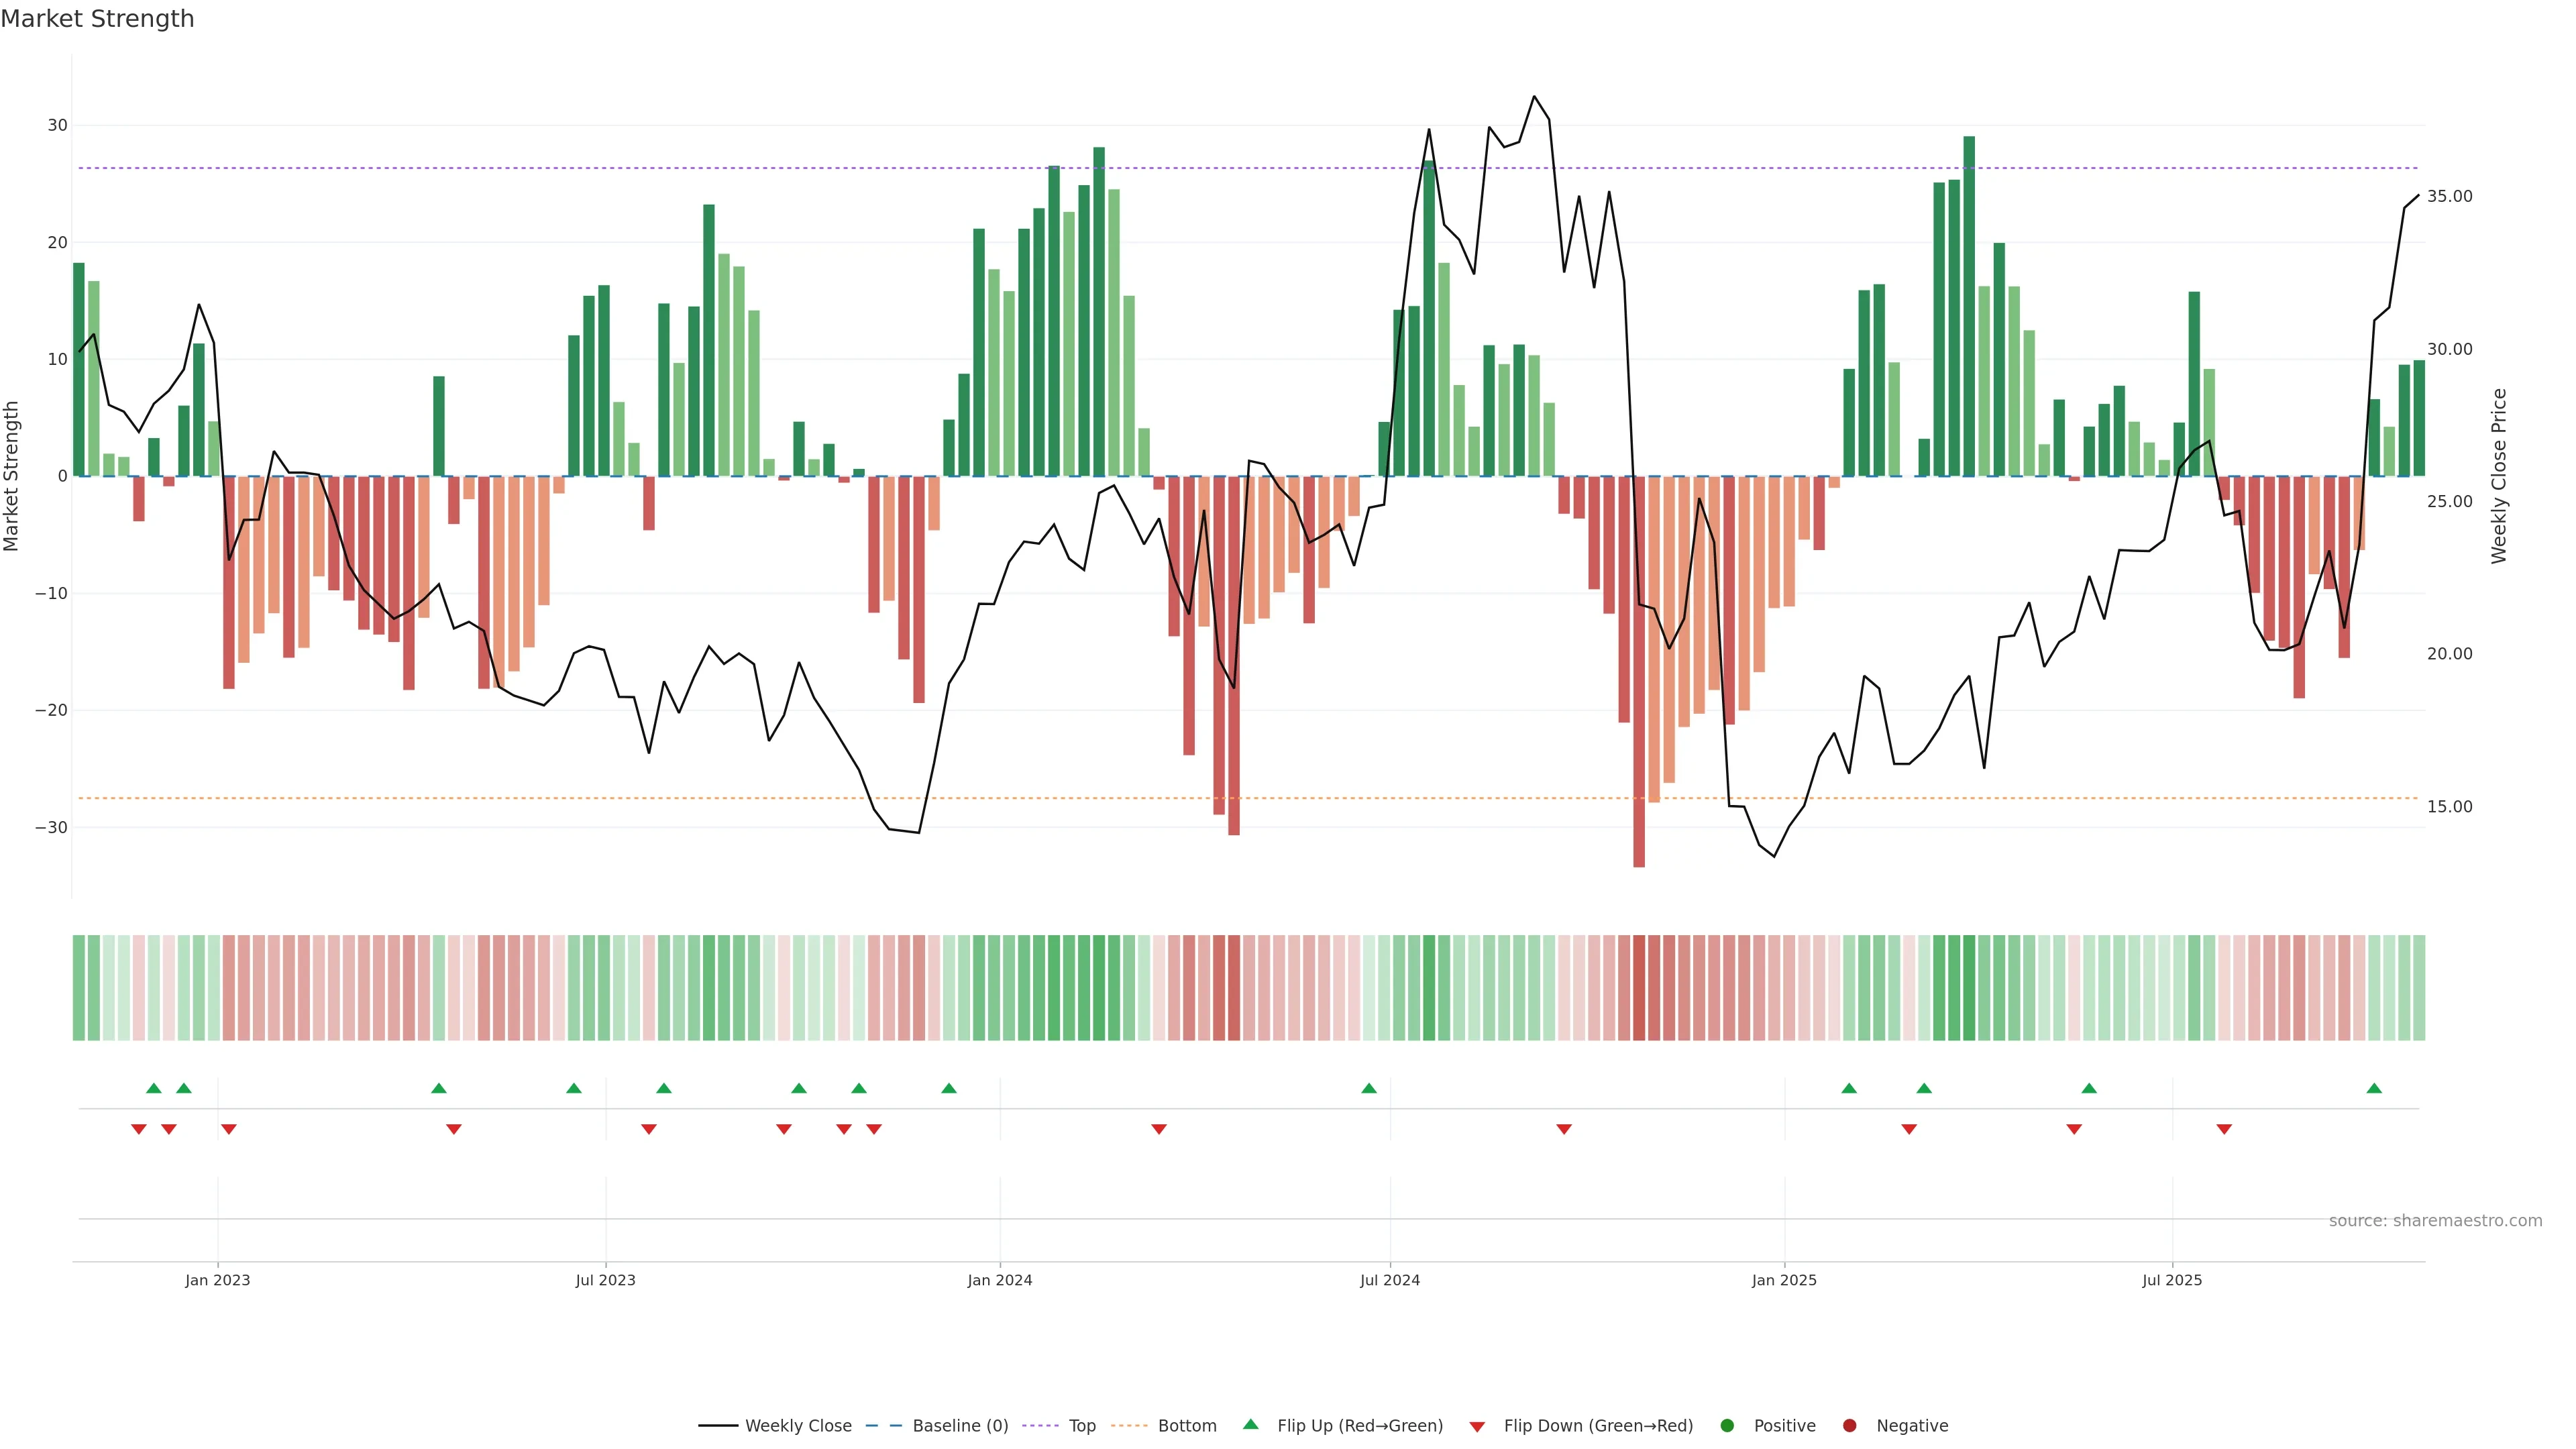This screenshot has width=2576, height=1449.
Task: Click the flip-up marker just before Jul 2024
Action: (1369, 1089)
